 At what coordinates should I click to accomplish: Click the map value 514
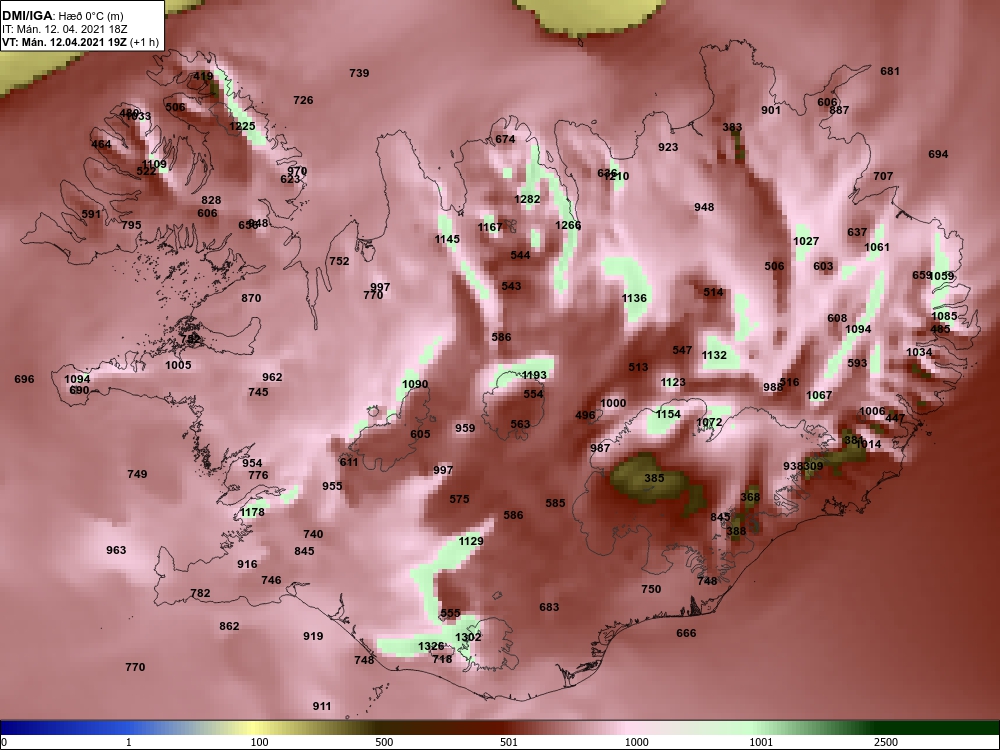714,293
